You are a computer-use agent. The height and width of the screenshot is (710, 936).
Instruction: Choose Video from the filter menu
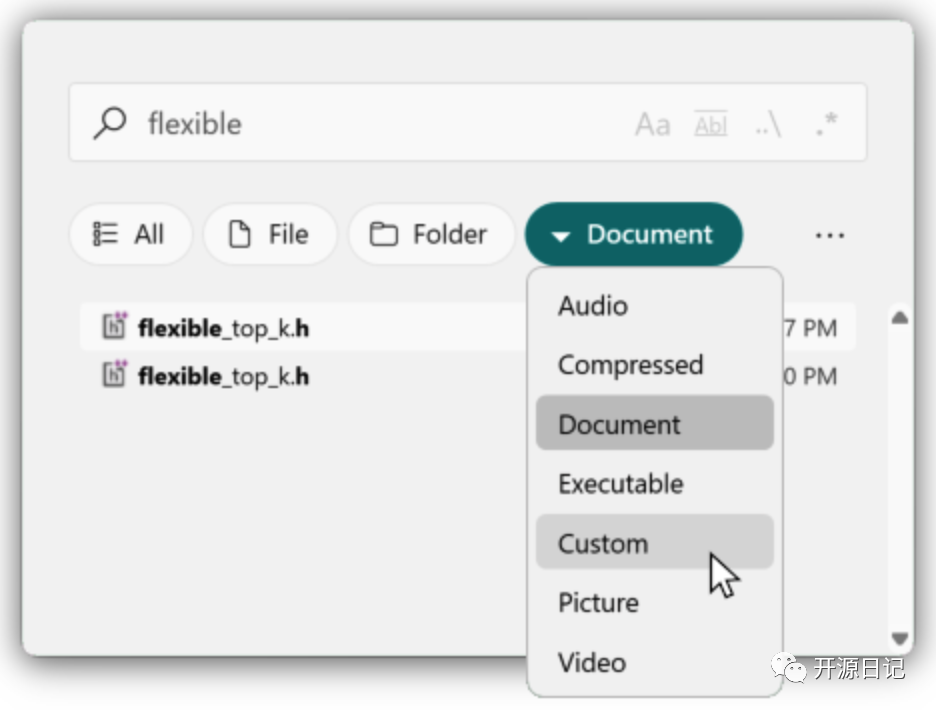coord(592,662)
